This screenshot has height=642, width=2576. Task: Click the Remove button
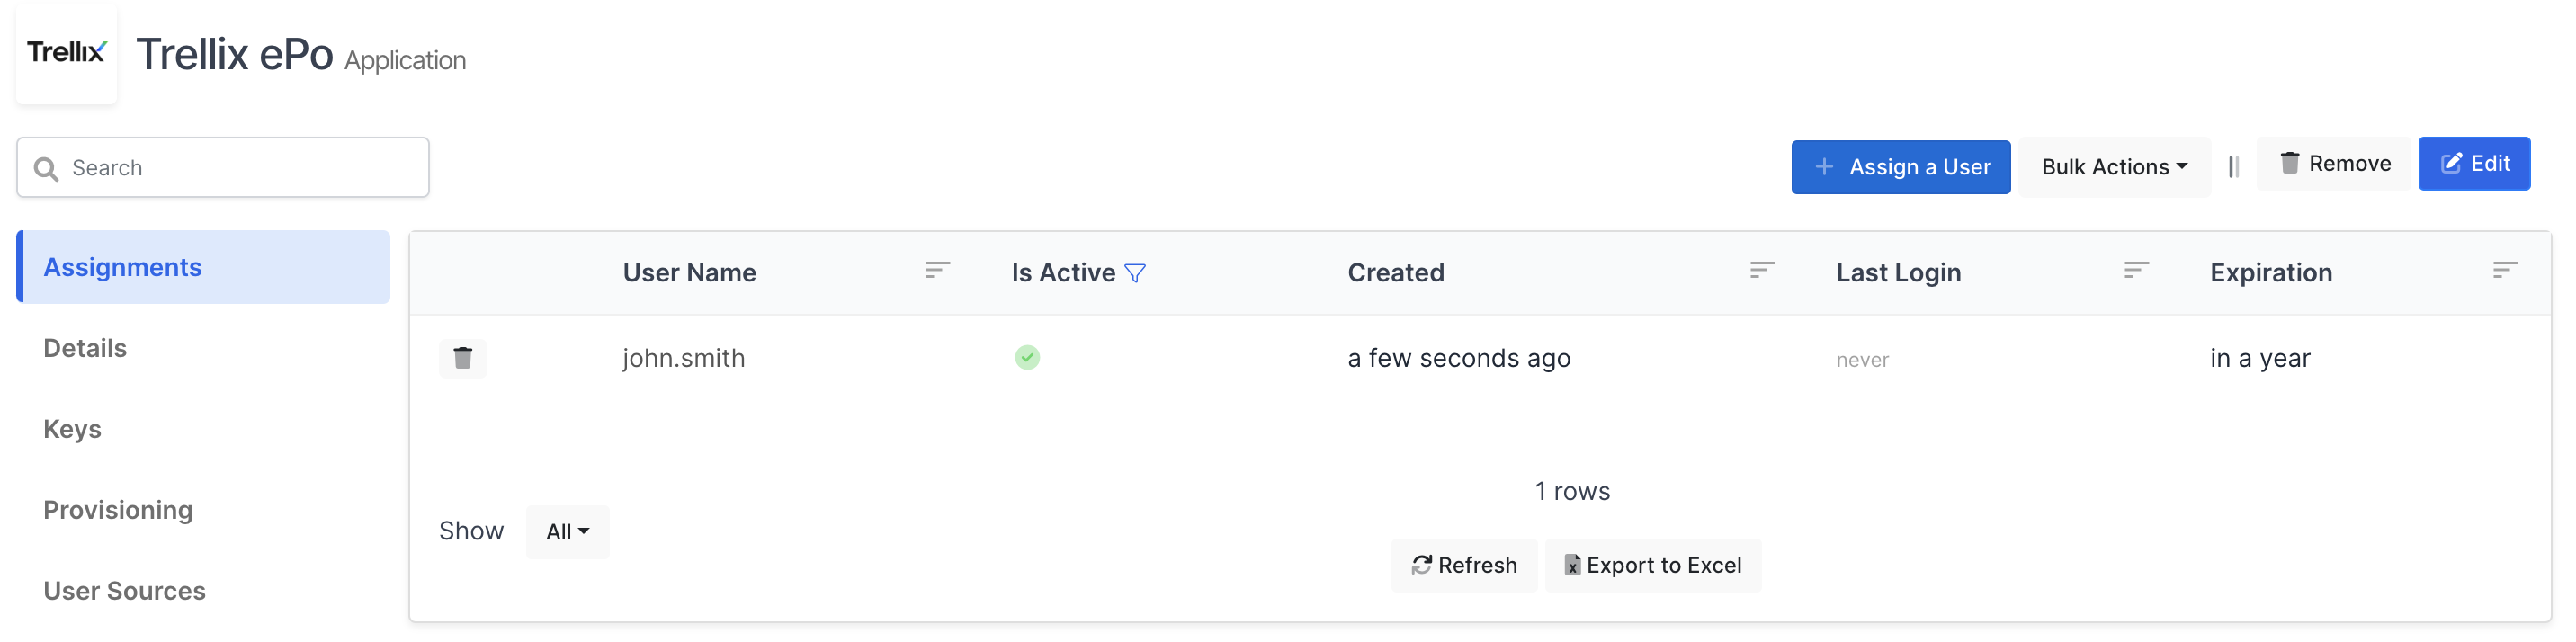click(x=2334, y=163)
